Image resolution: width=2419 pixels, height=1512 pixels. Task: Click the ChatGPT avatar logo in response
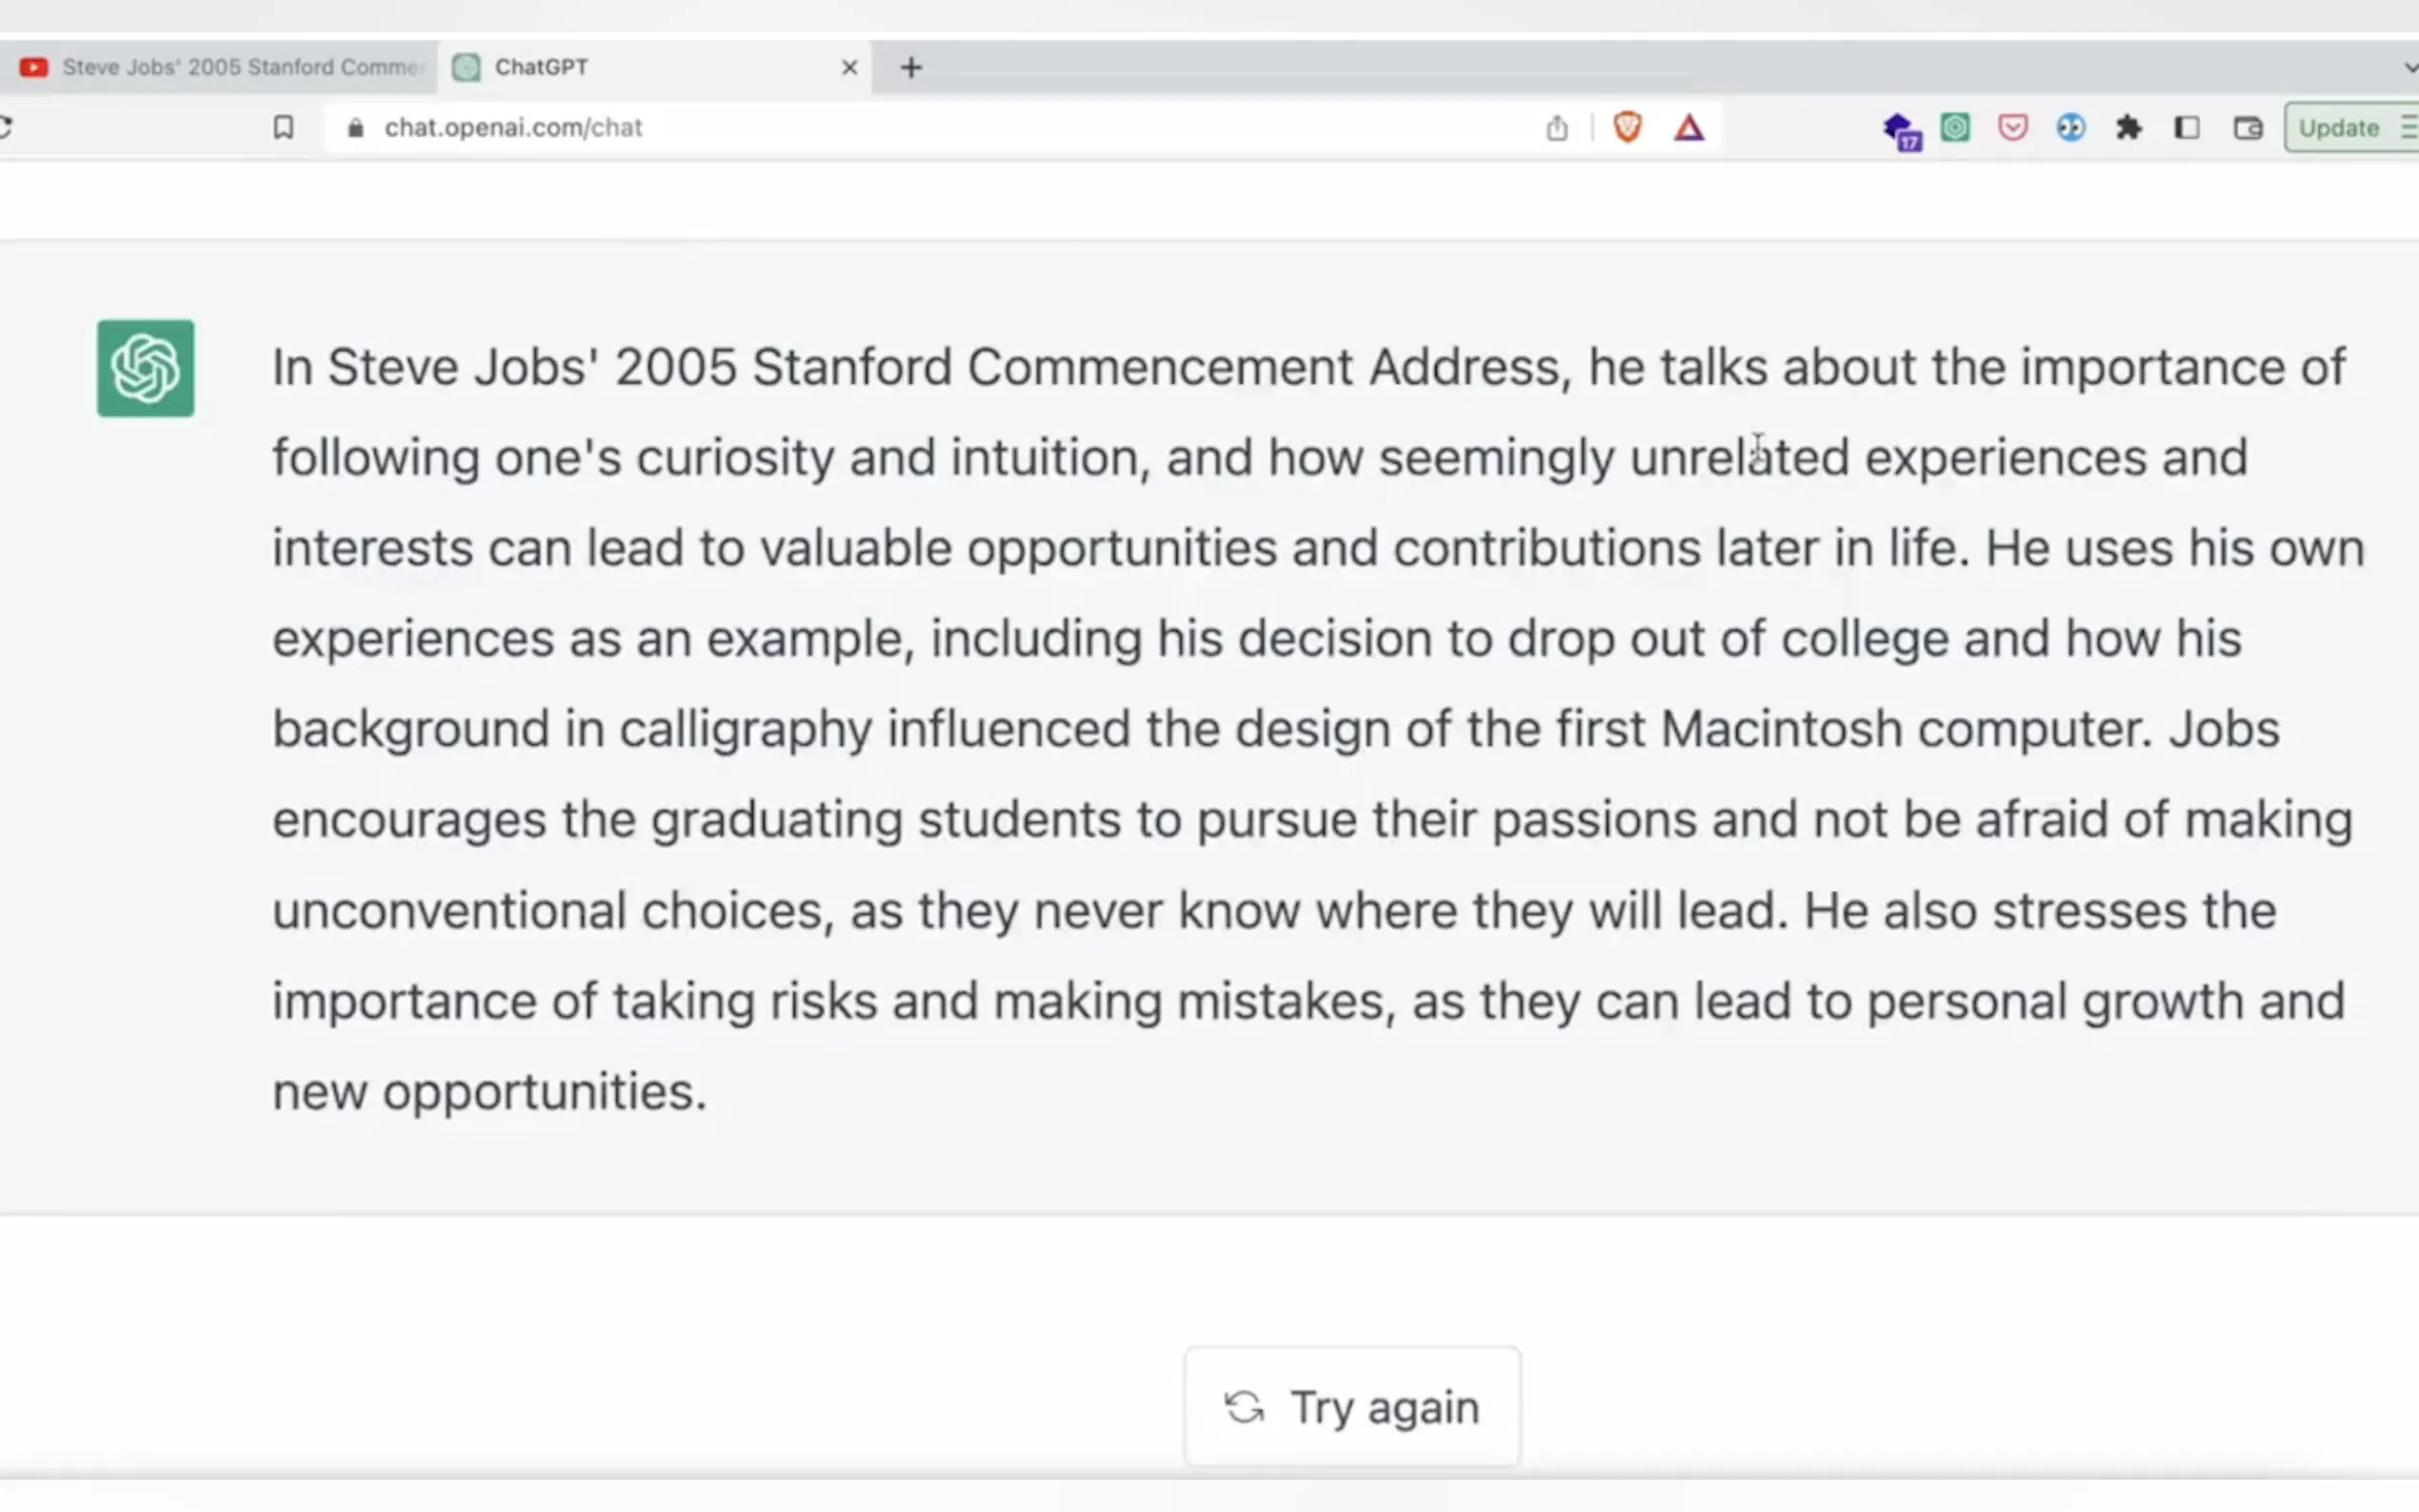(x=146, y=368)
